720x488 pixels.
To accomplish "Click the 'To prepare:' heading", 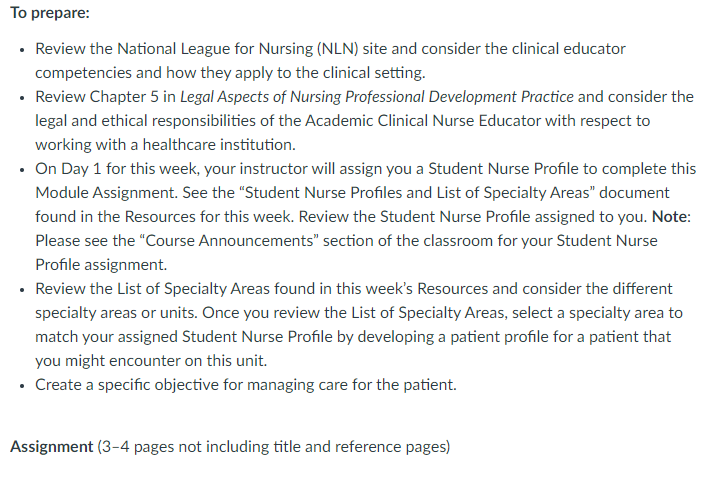I will point(50,13).
